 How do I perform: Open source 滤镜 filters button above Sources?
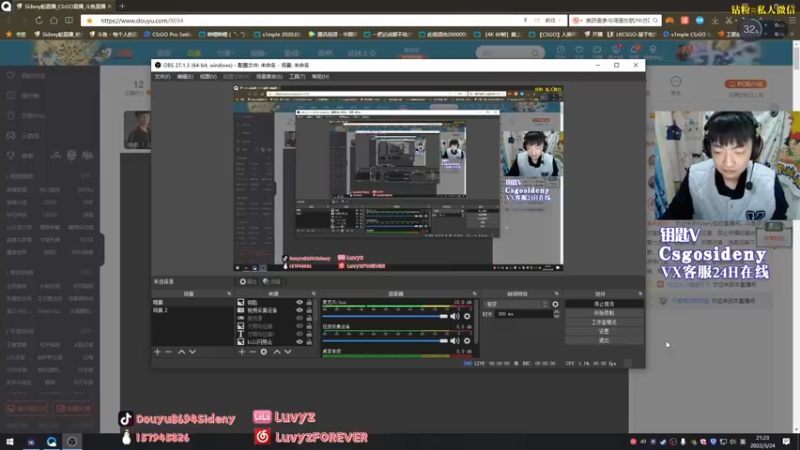(271, 282)
